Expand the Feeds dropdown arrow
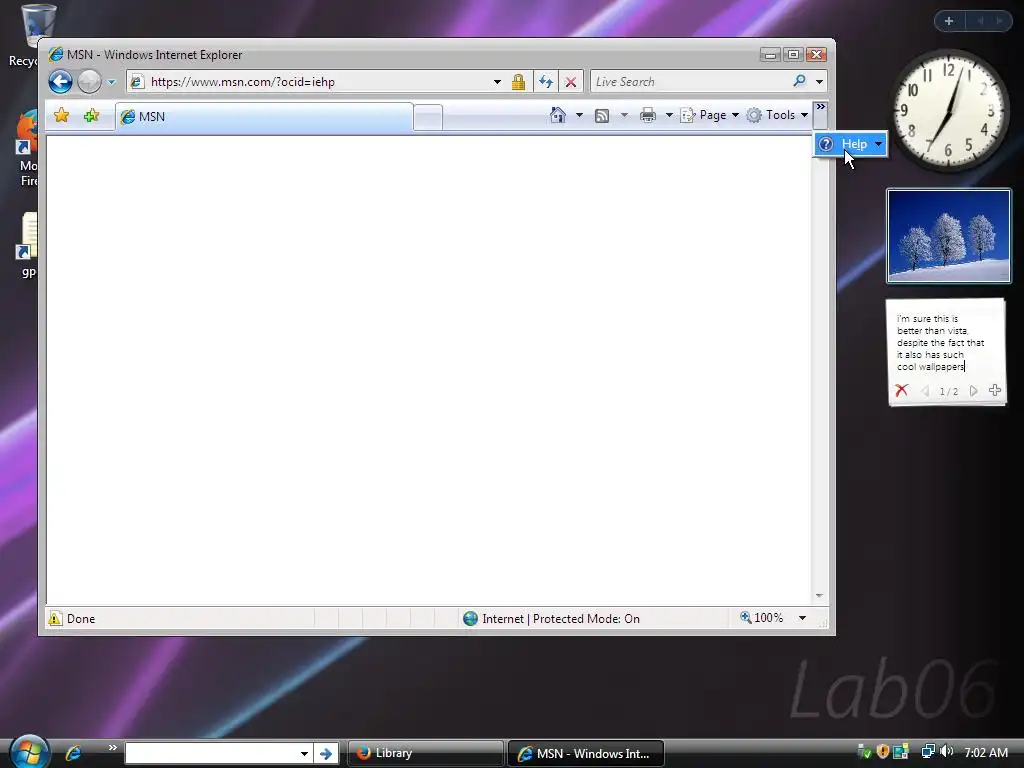The height and width of the screenshot is (768, 1024). 624,116
